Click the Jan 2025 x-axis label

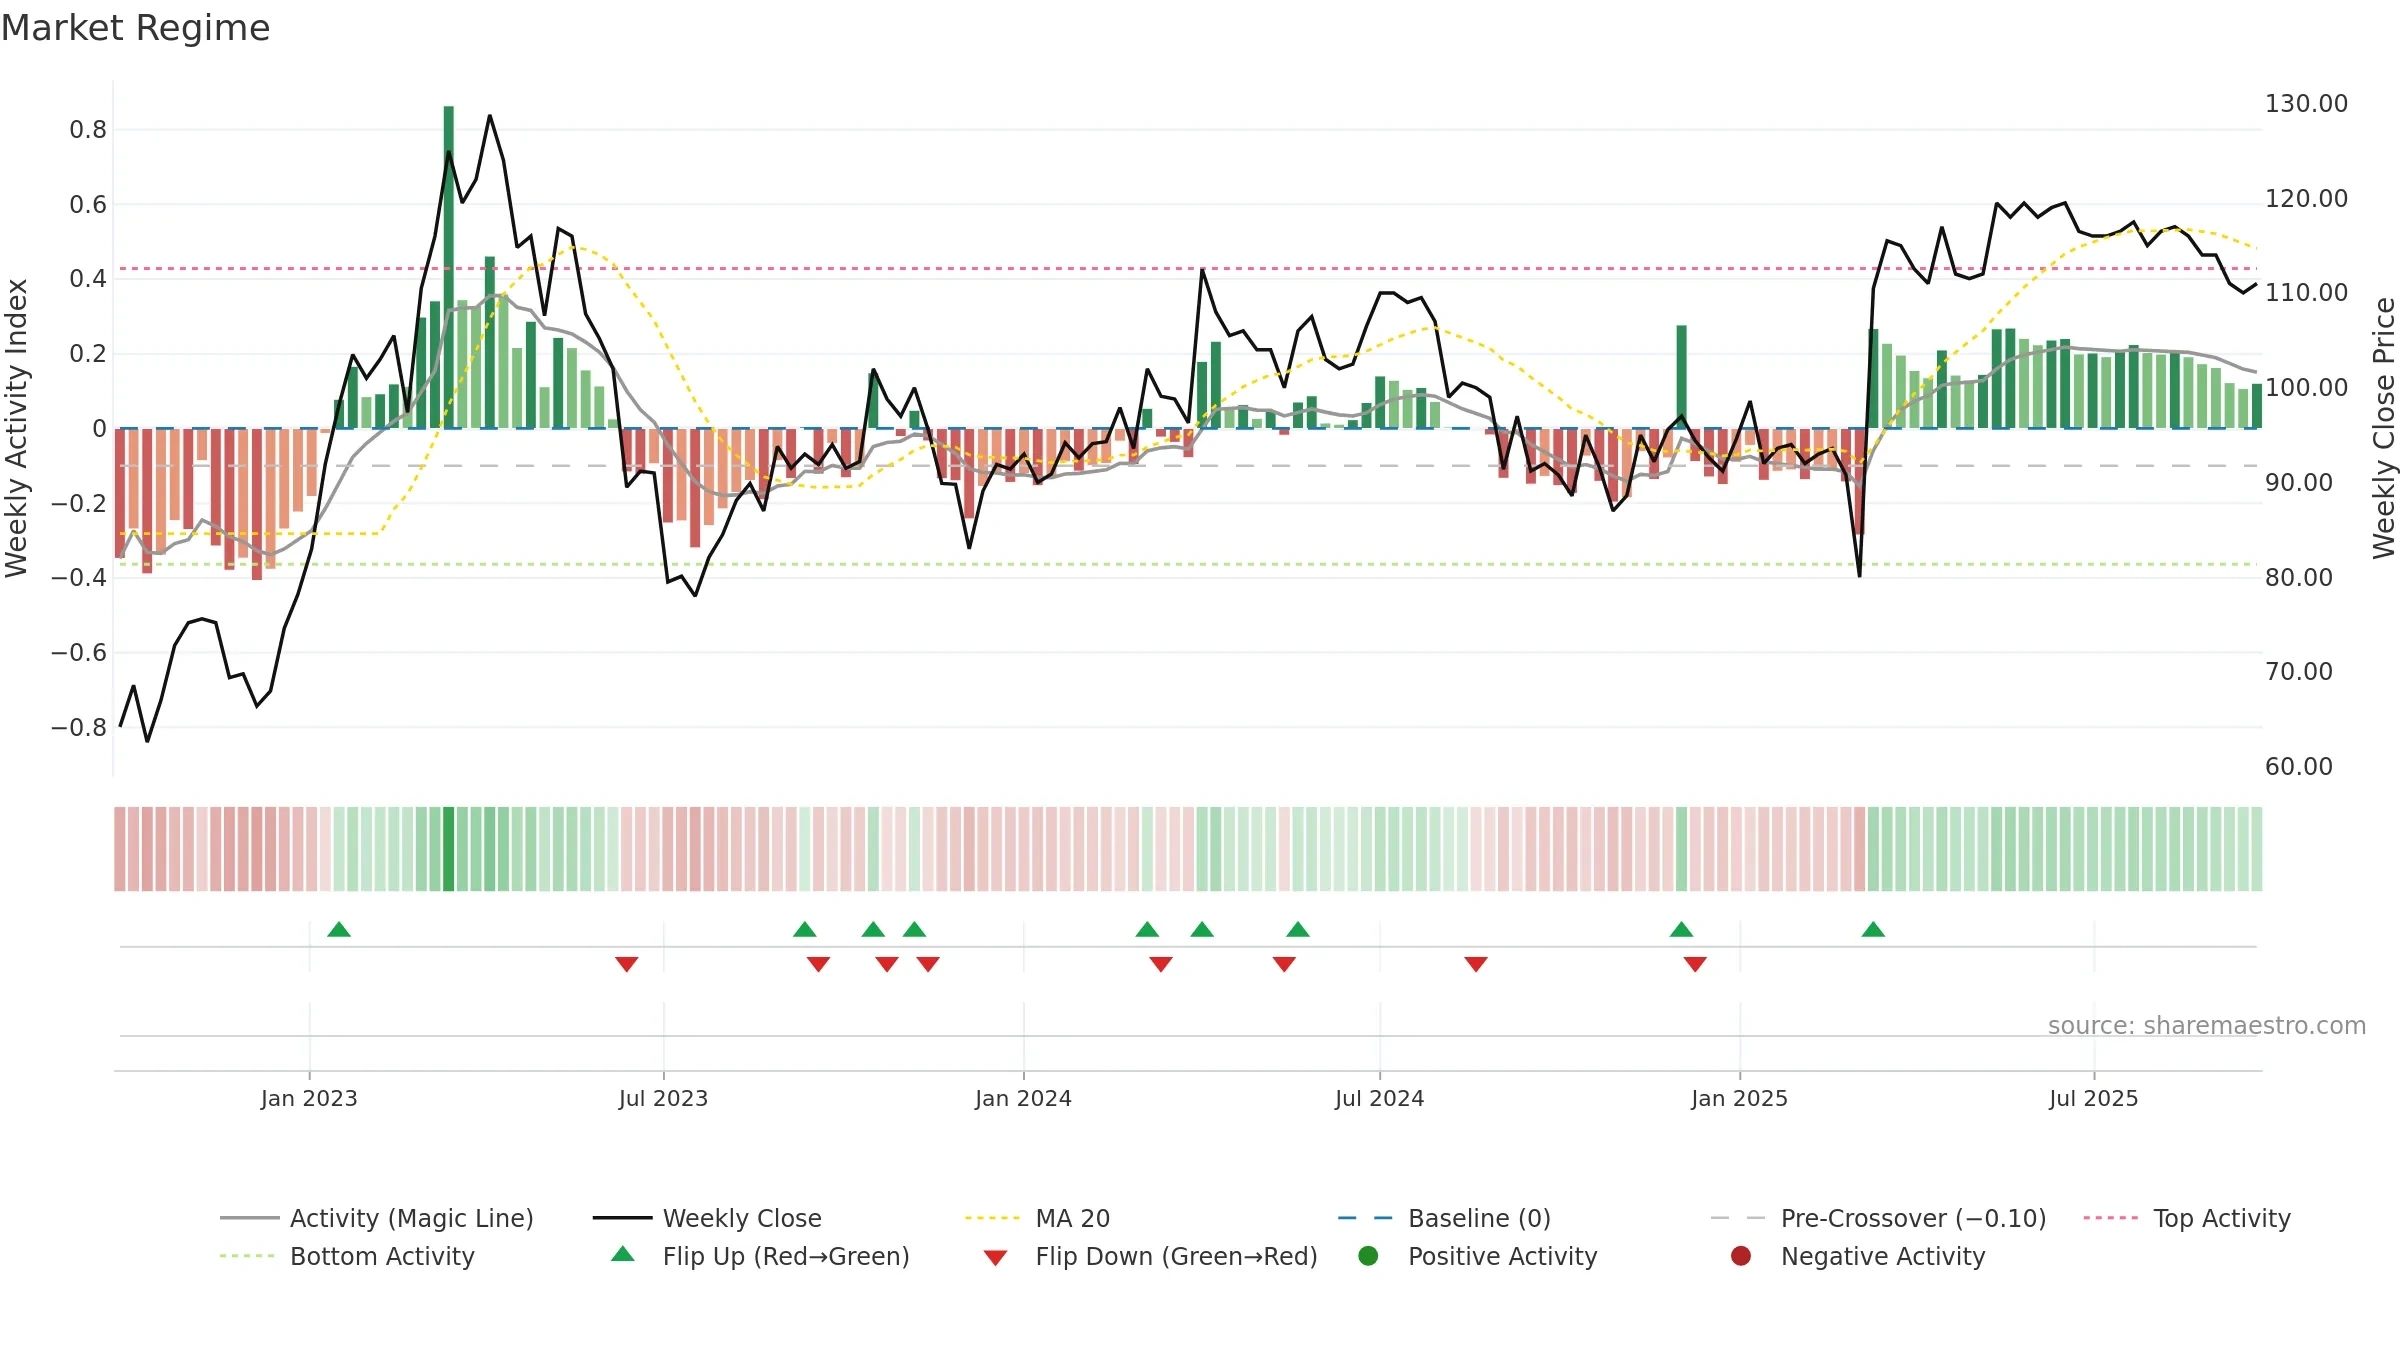pyautogui.click(x=1739, y=1098)
